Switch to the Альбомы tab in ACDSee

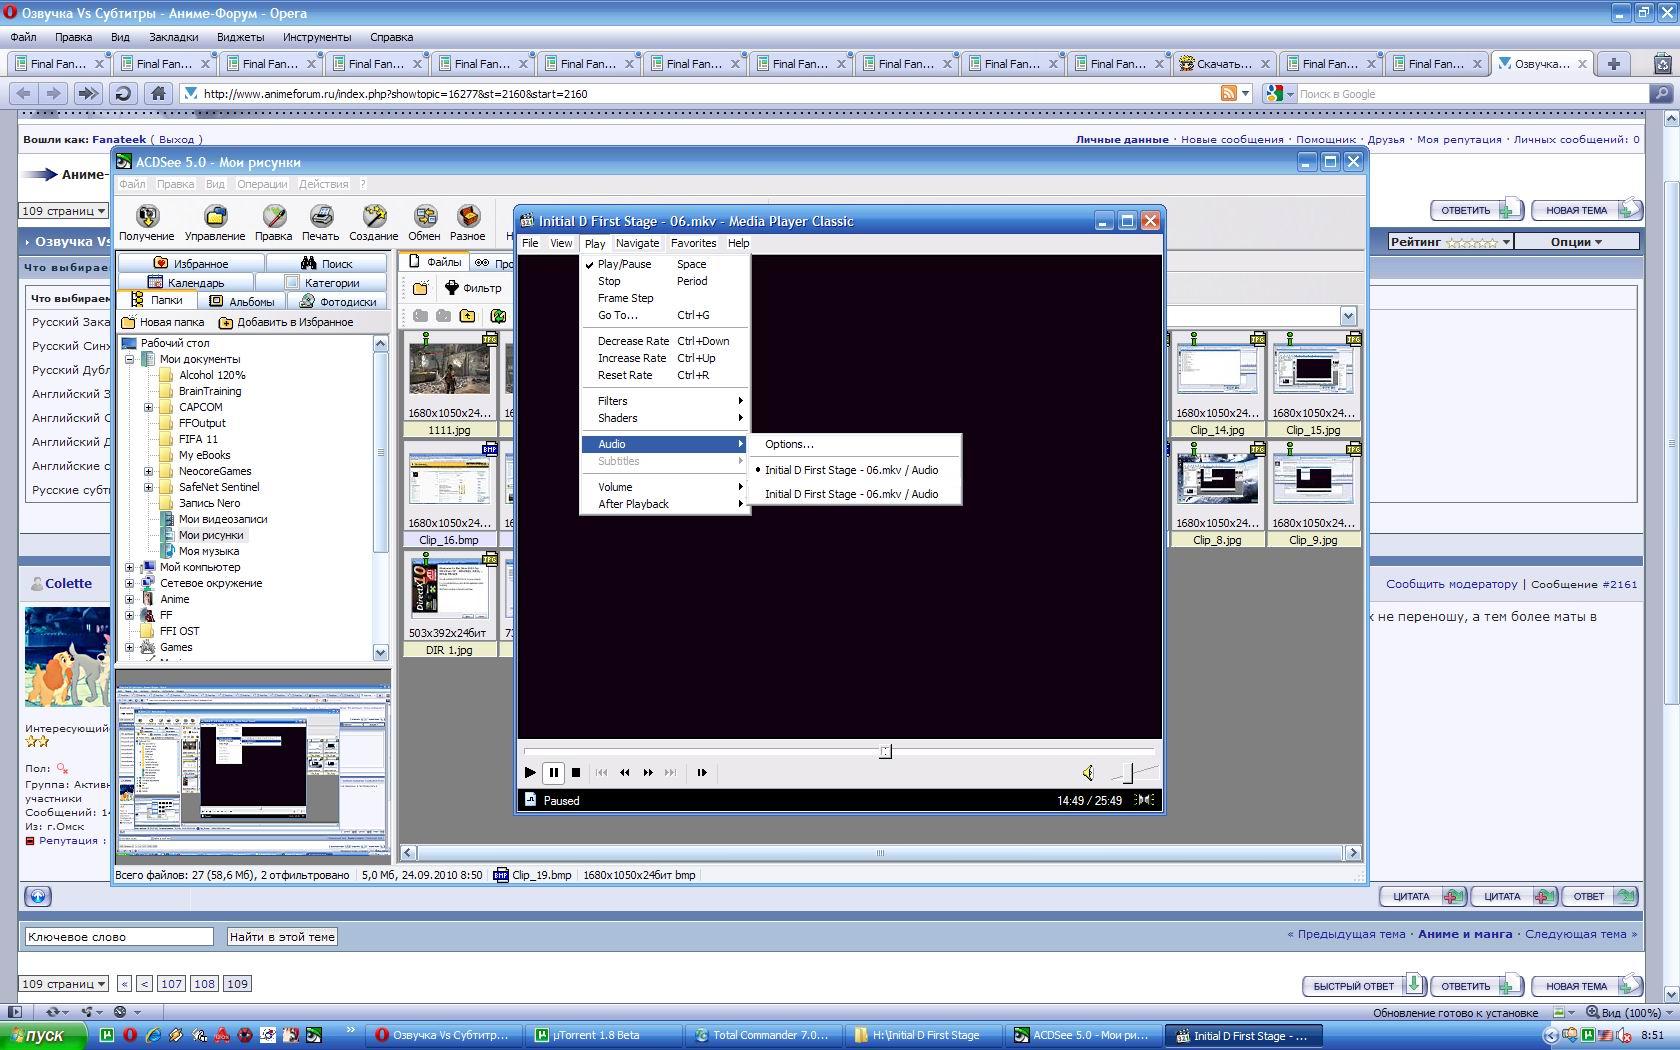tap(242, 301)
